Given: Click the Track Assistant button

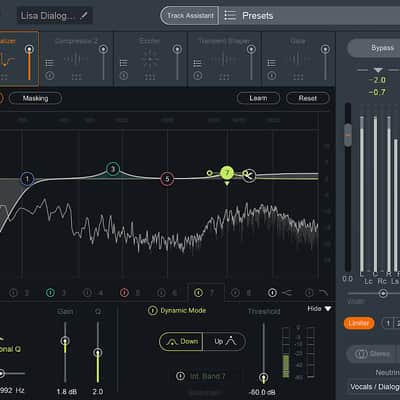Looking at the screenshot, I should 190,16.
